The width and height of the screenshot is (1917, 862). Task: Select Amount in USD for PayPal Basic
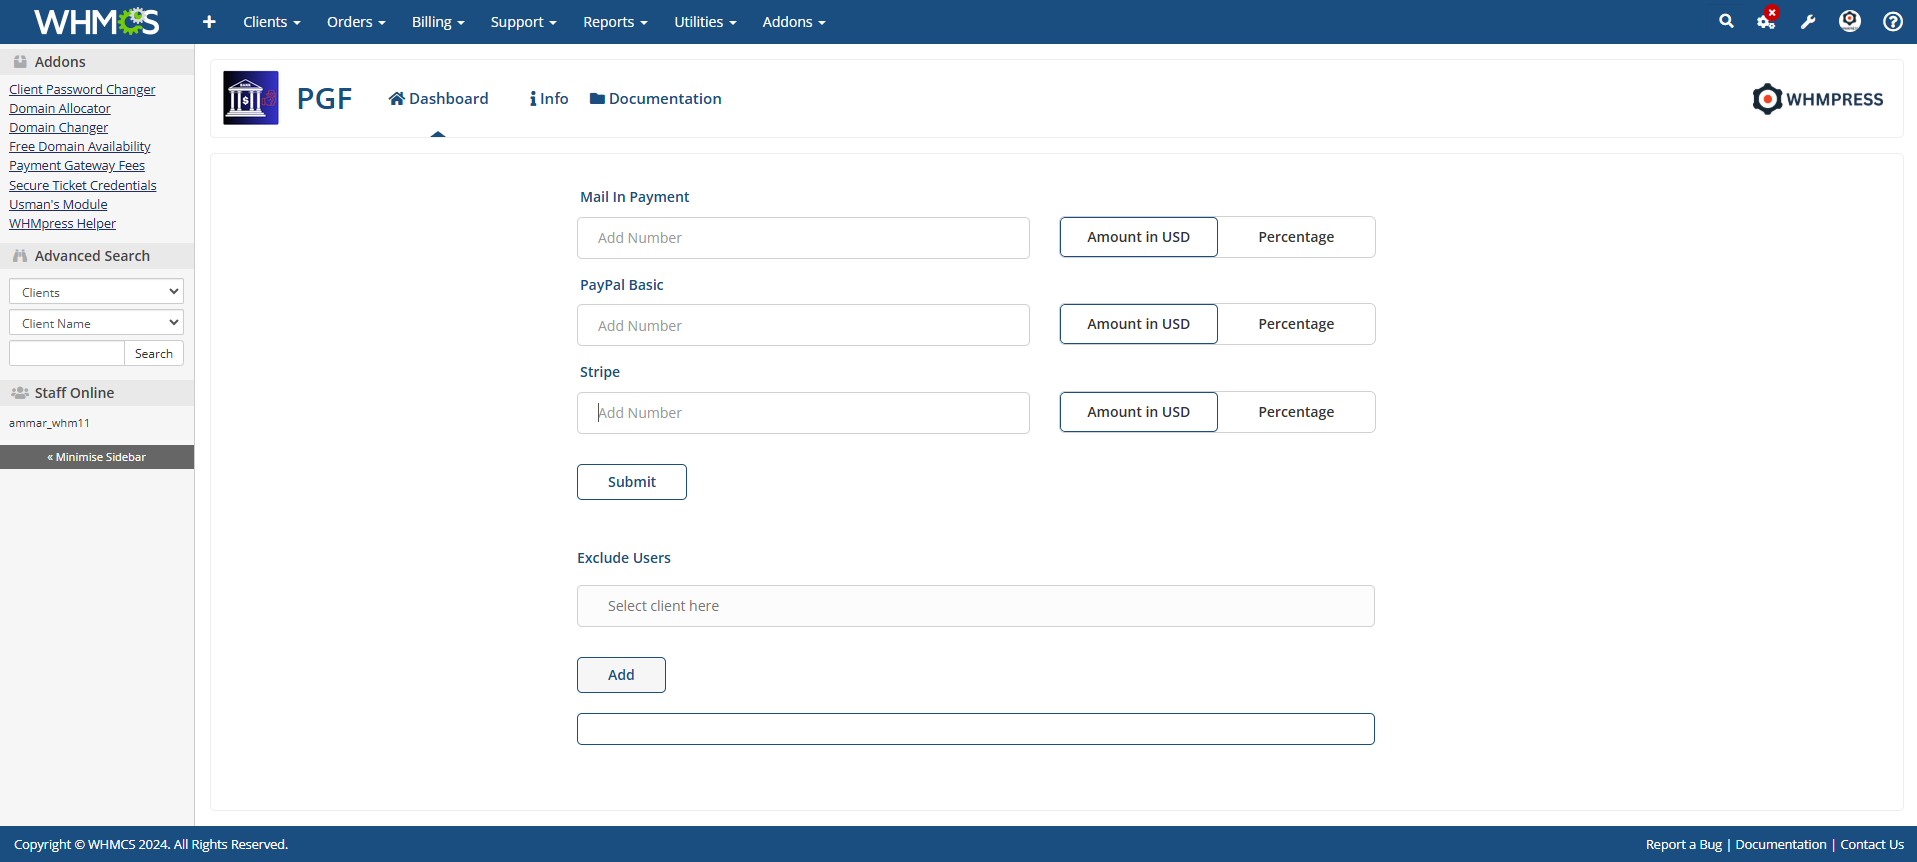click(1138, 324)
